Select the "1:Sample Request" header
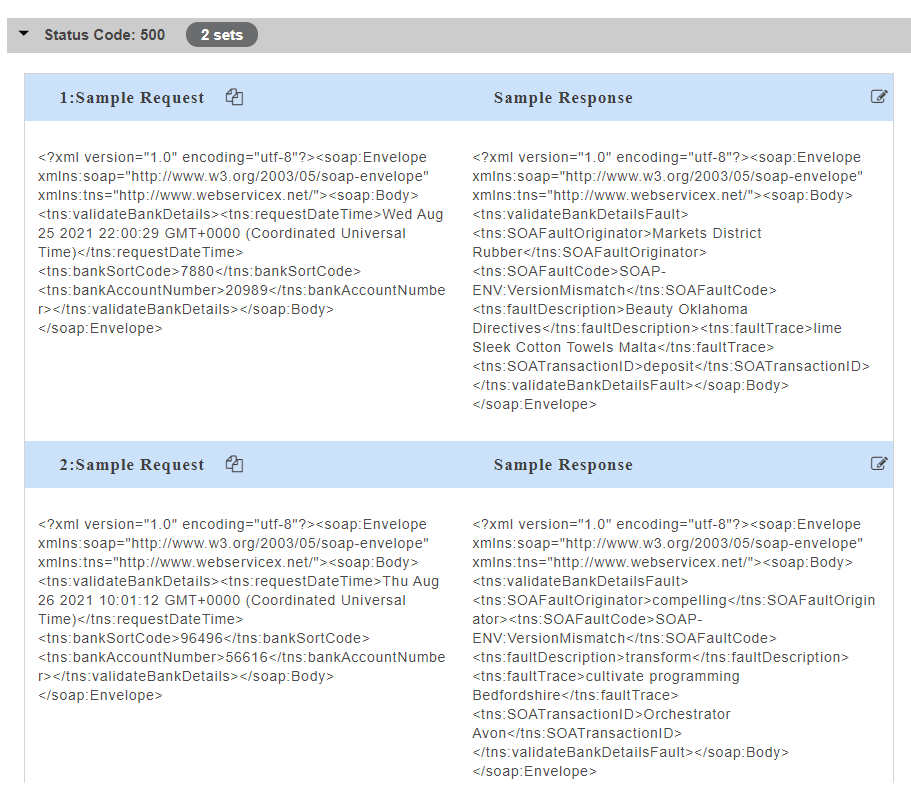The height and width of the screenshot is (797, 911). point(131,98)
